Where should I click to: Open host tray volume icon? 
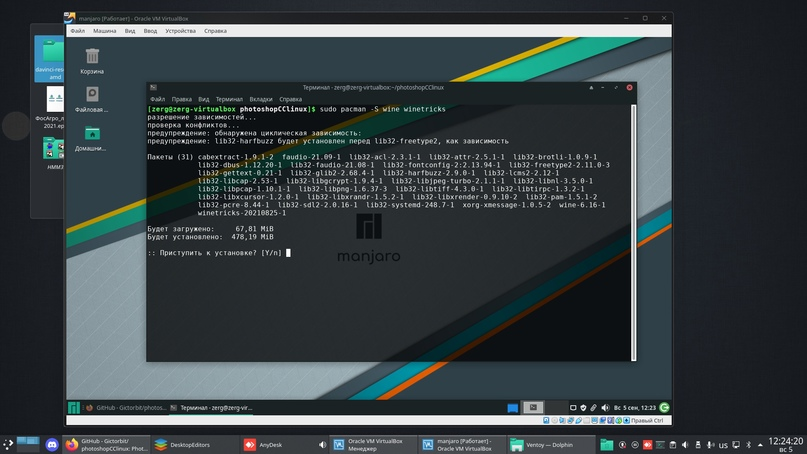coord(685,445)
